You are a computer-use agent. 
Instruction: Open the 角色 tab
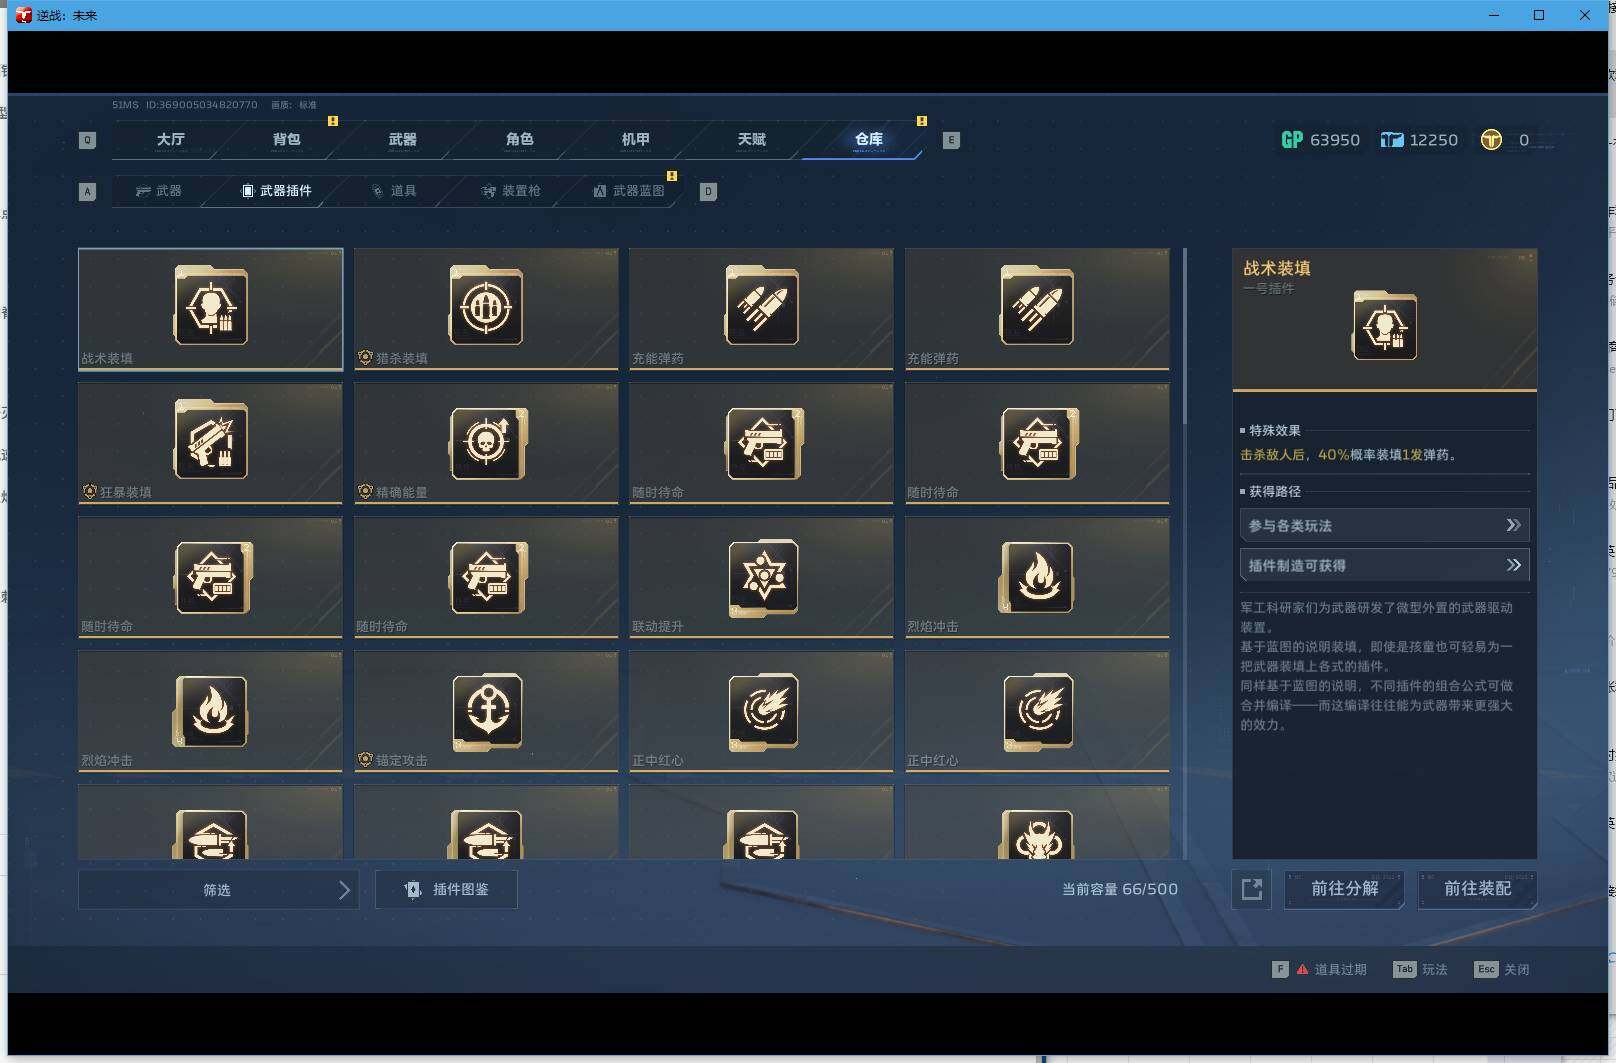[519, 139]
